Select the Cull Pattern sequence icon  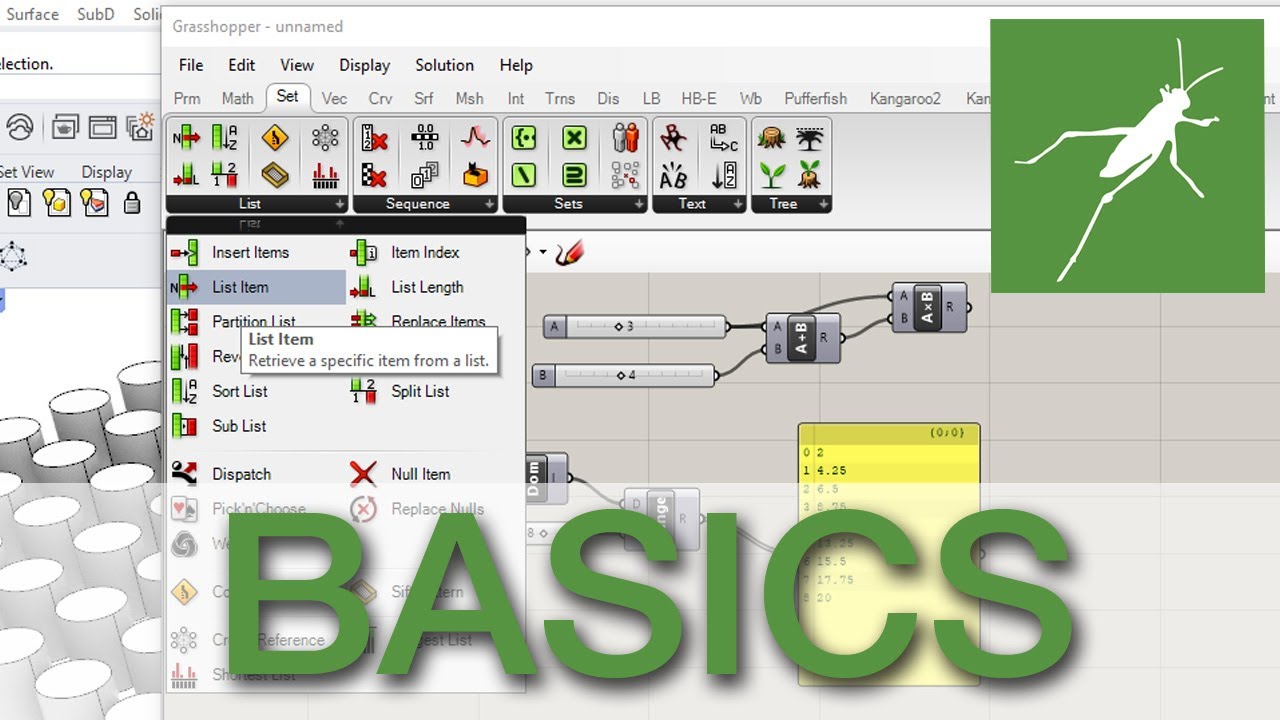point(374,175)
